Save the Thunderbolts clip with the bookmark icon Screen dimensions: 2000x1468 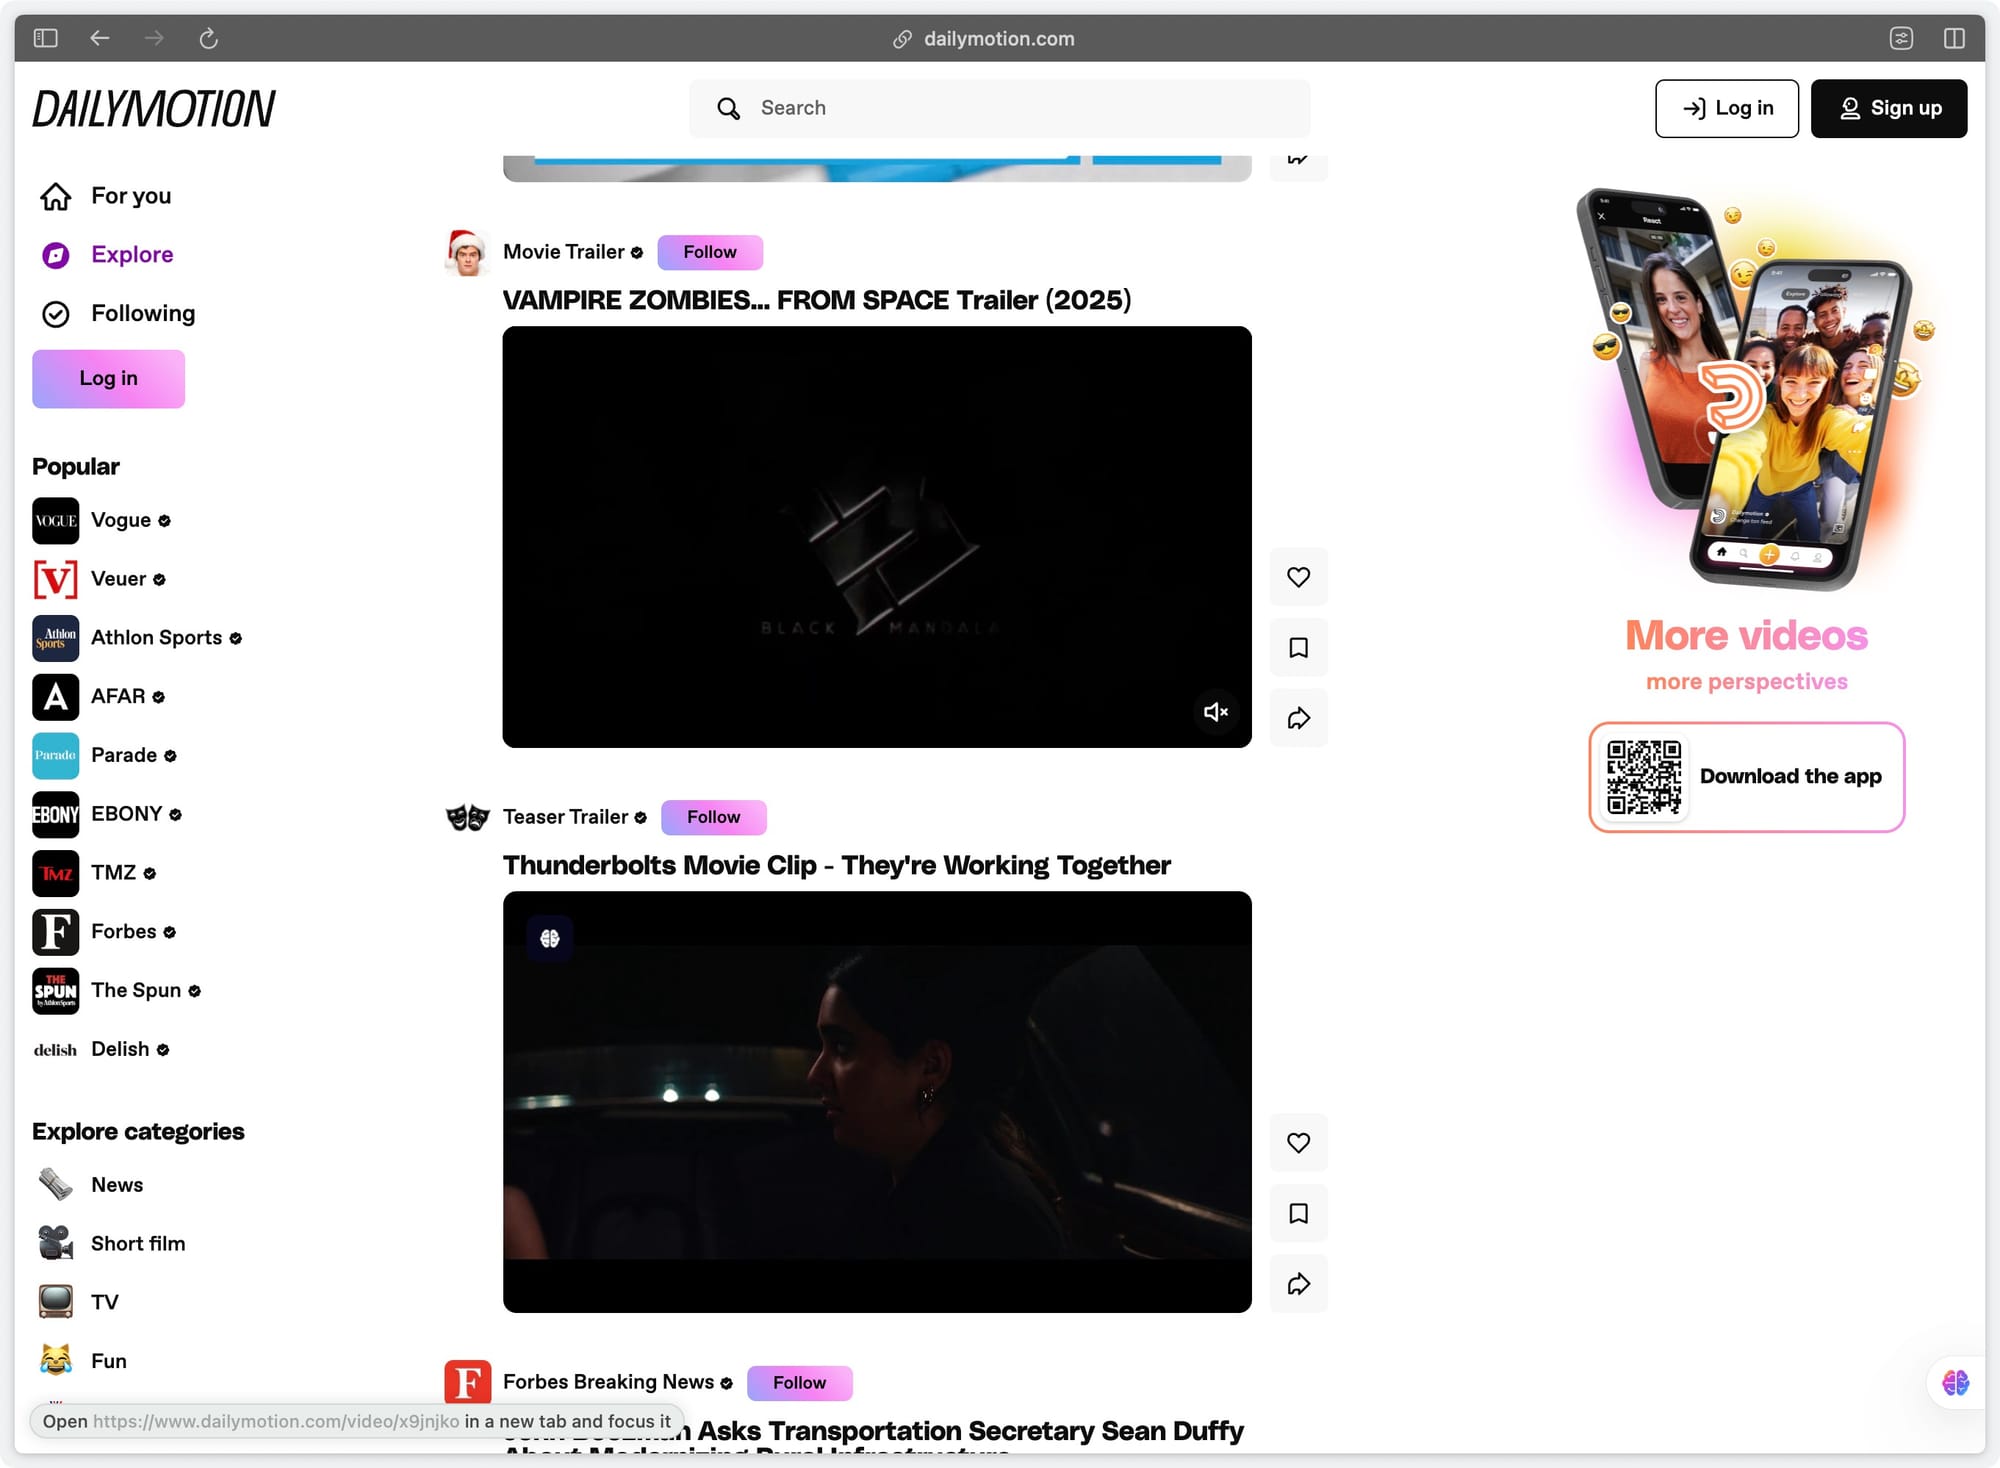click(x=1298, y=1213)
